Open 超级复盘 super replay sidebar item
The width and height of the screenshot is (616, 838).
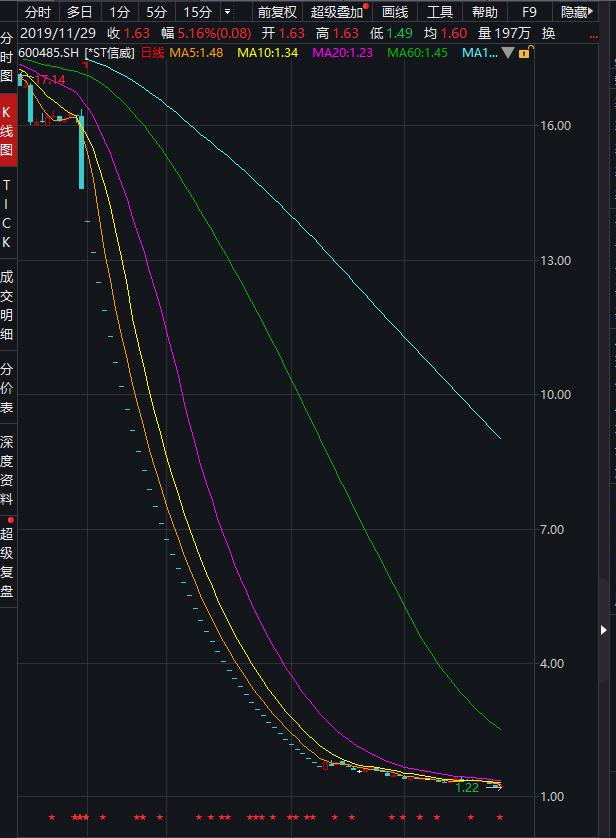click(8, 563)
